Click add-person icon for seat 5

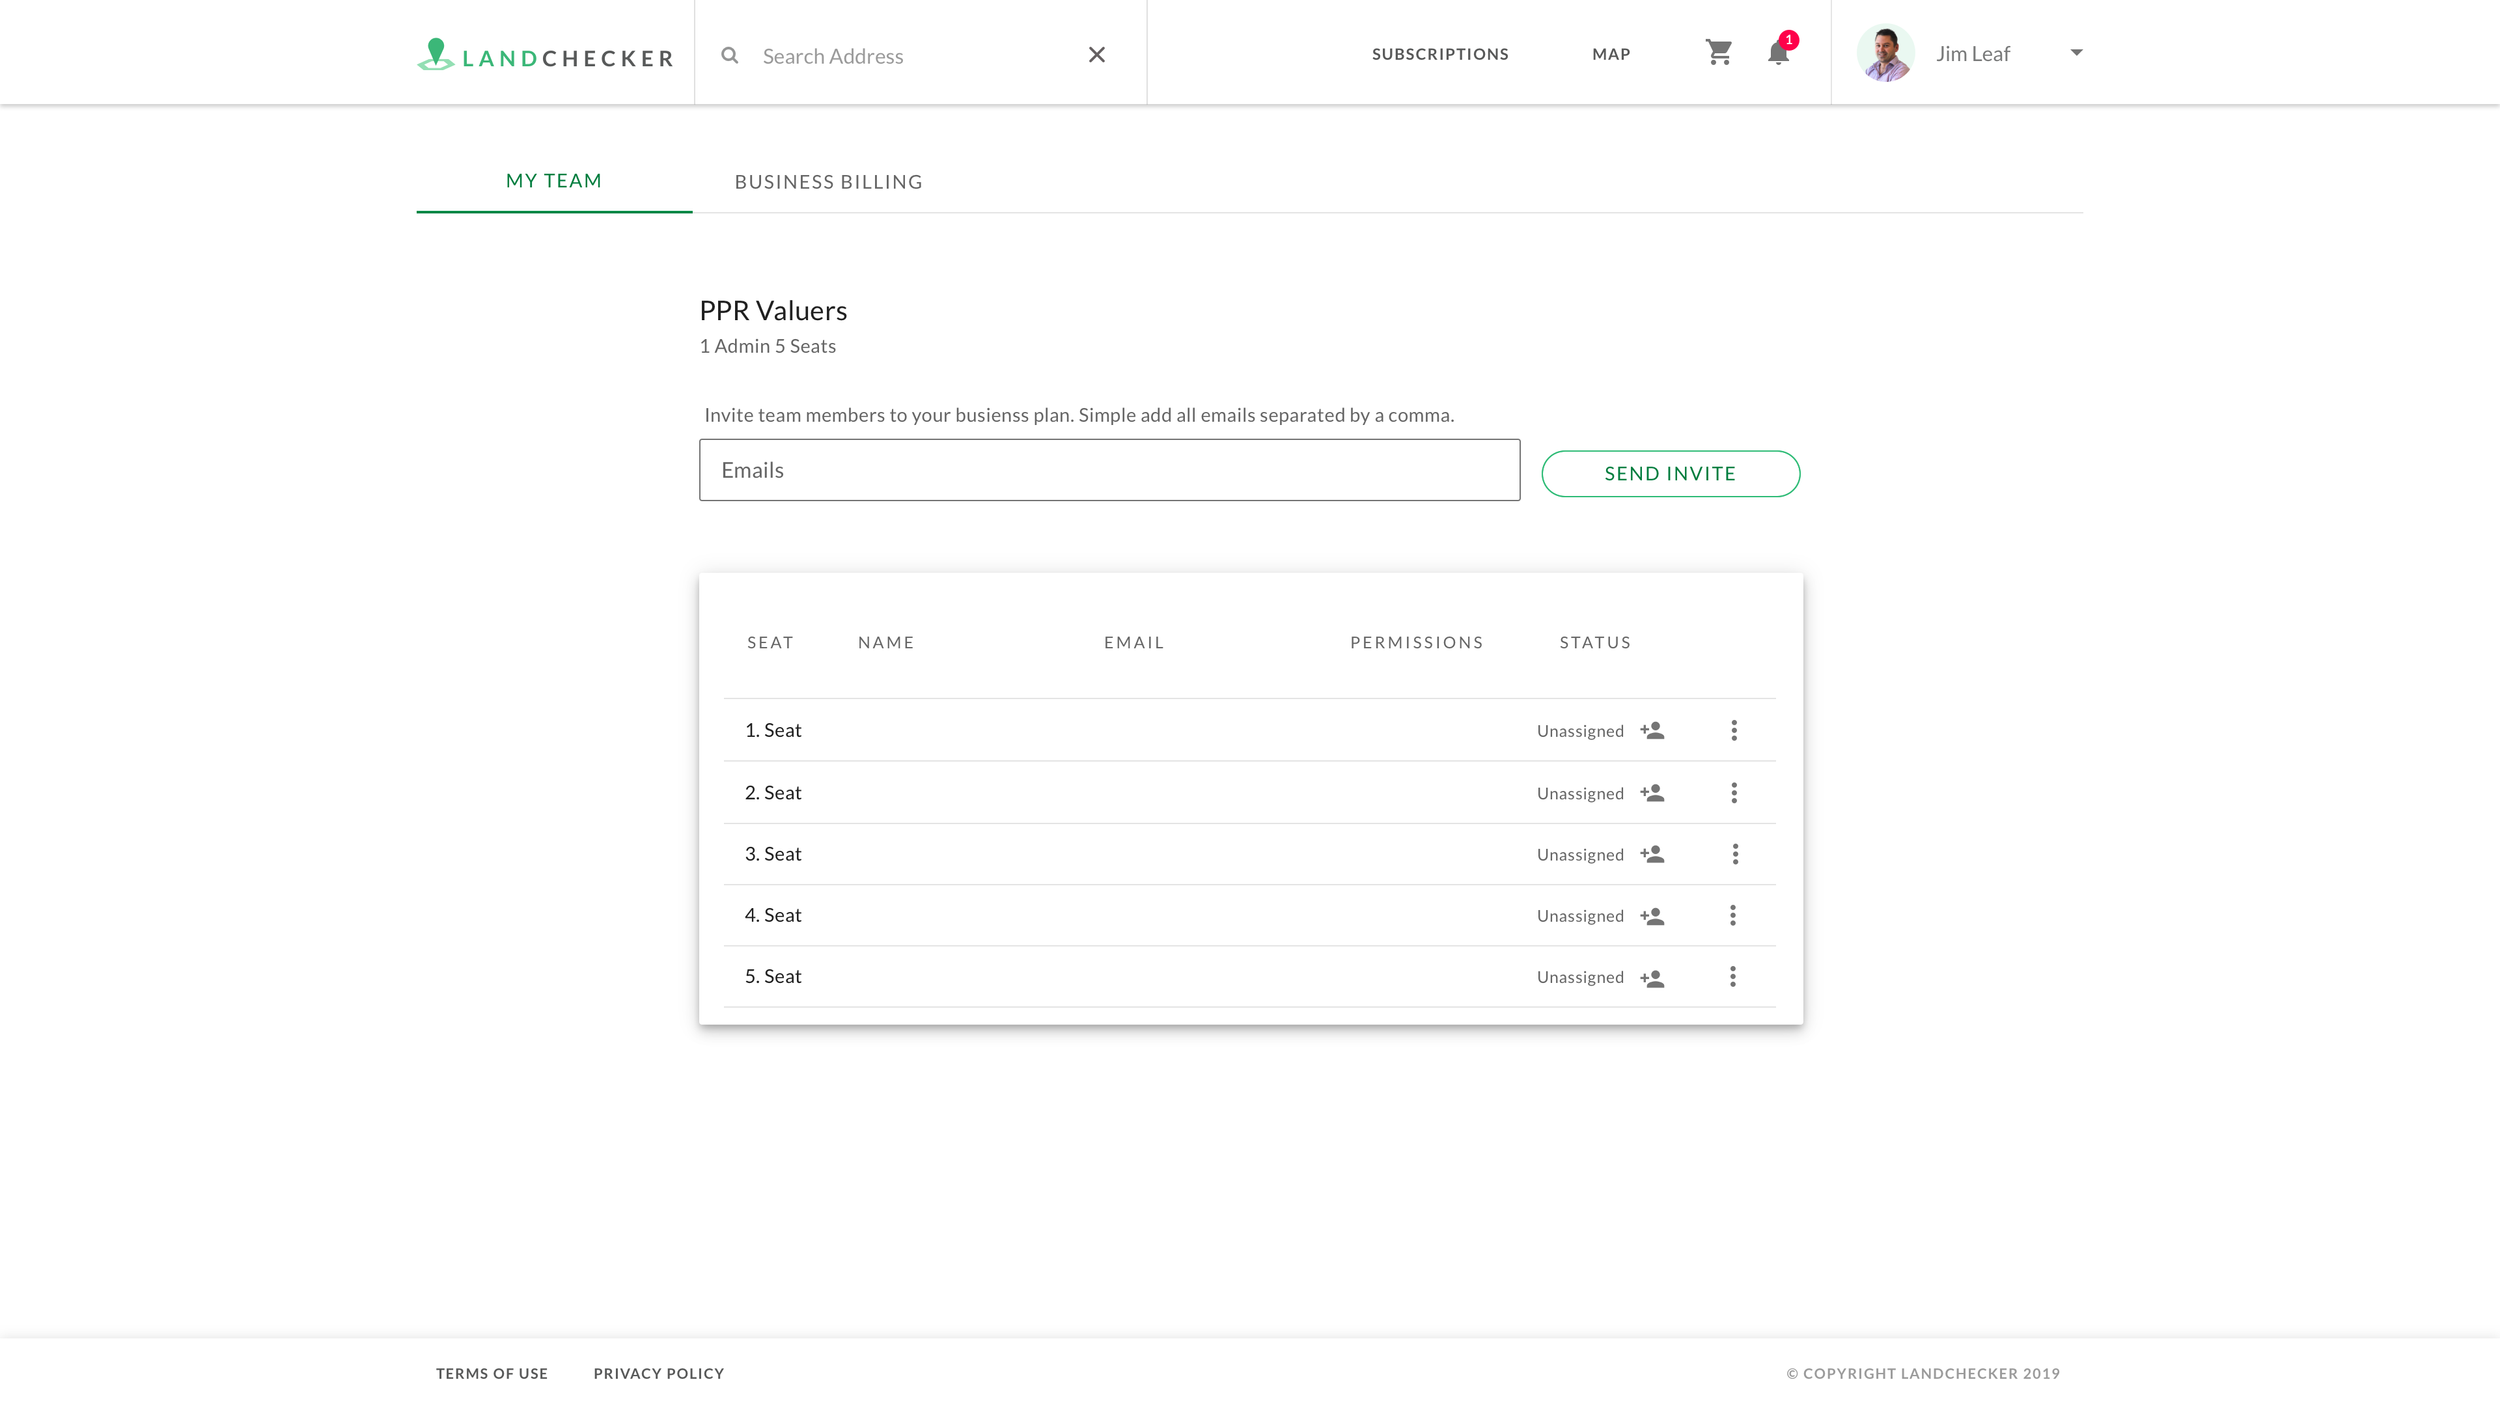1652,978
